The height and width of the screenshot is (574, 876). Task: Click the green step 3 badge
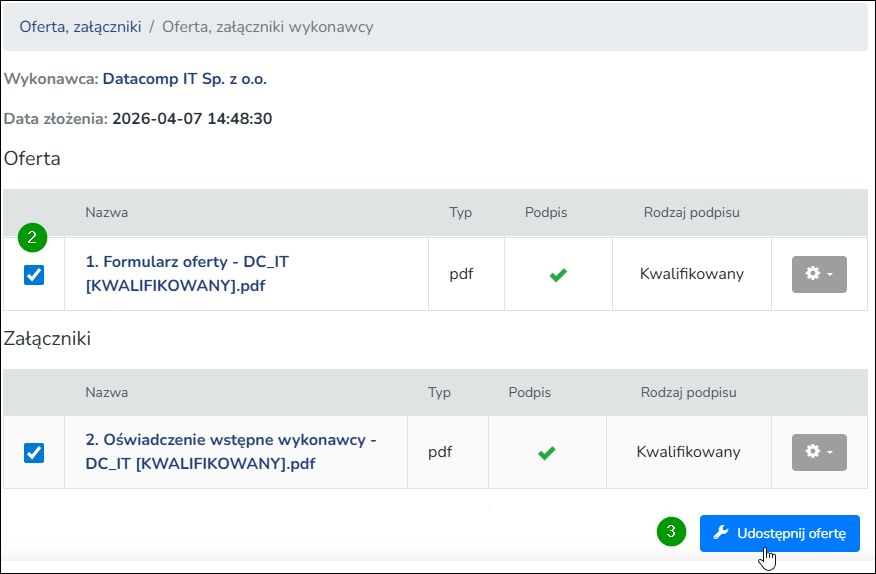(671, 531)
